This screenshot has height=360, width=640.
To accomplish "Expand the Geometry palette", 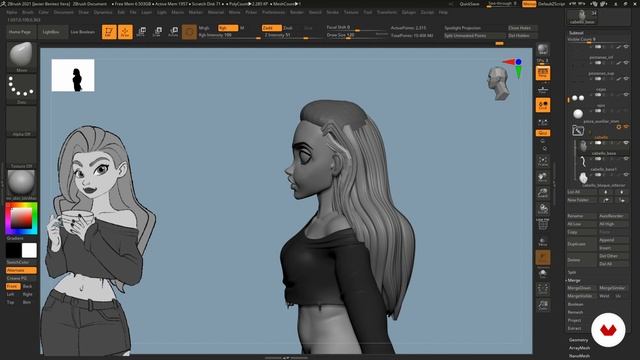I will coord(578,340).
